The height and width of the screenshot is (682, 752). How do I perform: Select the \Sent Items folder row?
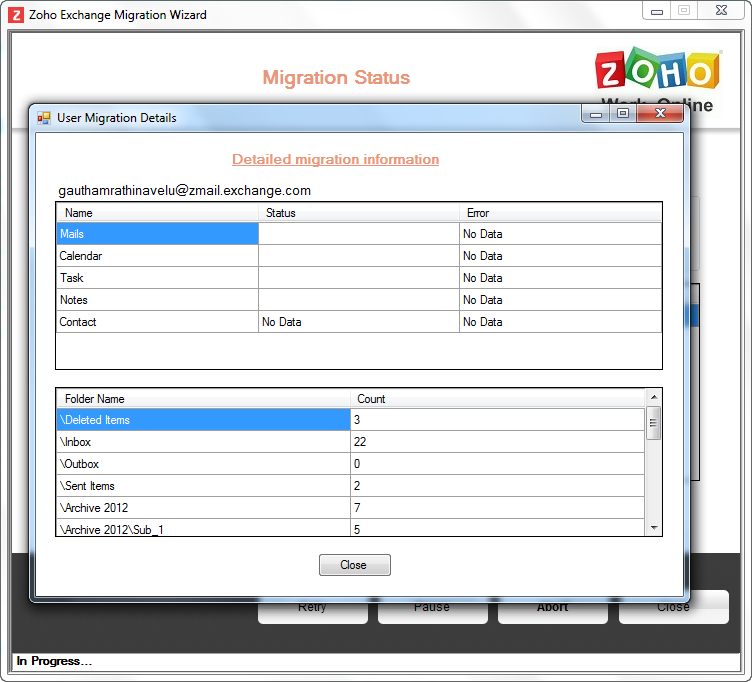point(203,486)
